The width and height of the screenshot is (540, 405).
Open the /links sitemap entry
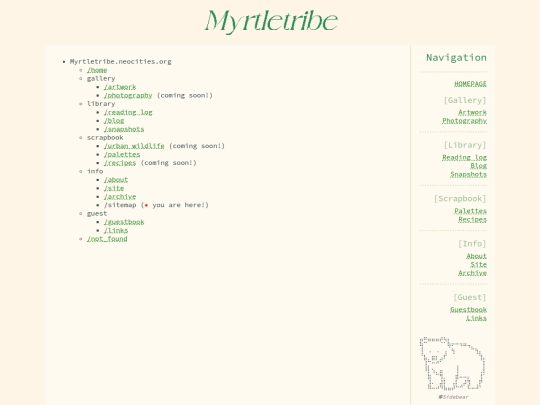tap(116, 230)
